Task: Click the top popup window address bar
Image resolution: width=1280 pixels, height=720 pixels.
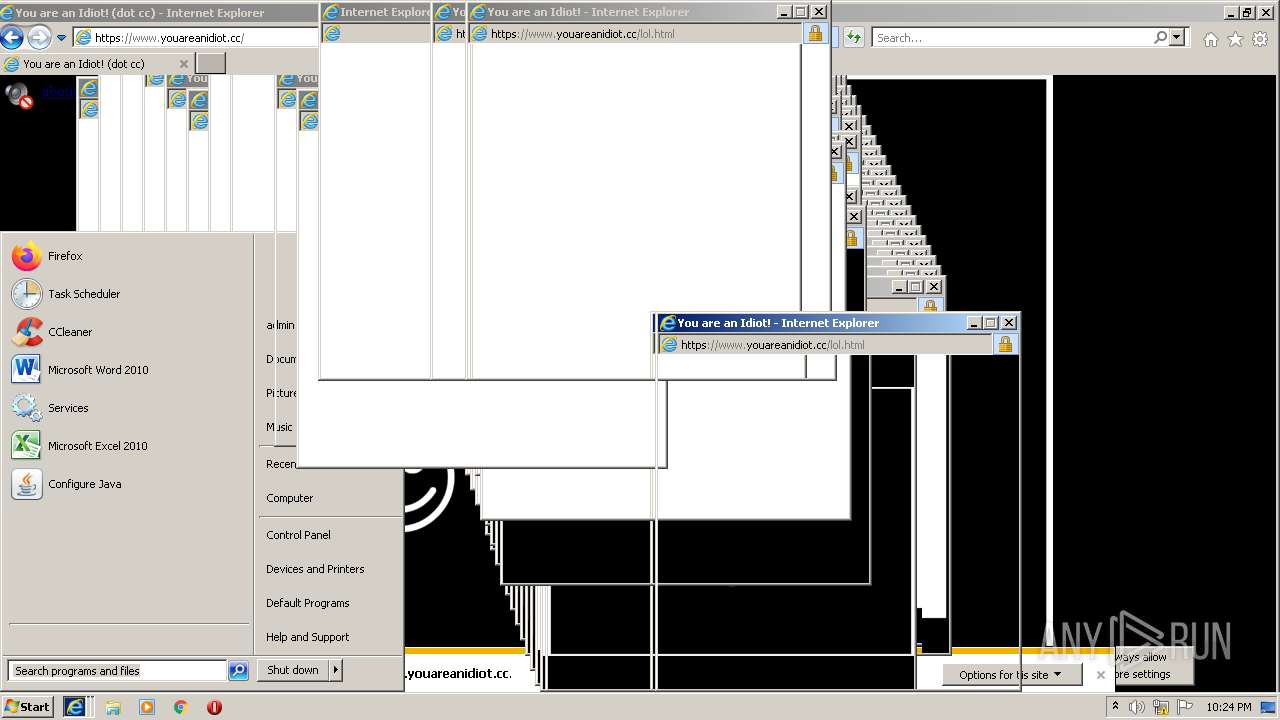Action: pos(636,34)
